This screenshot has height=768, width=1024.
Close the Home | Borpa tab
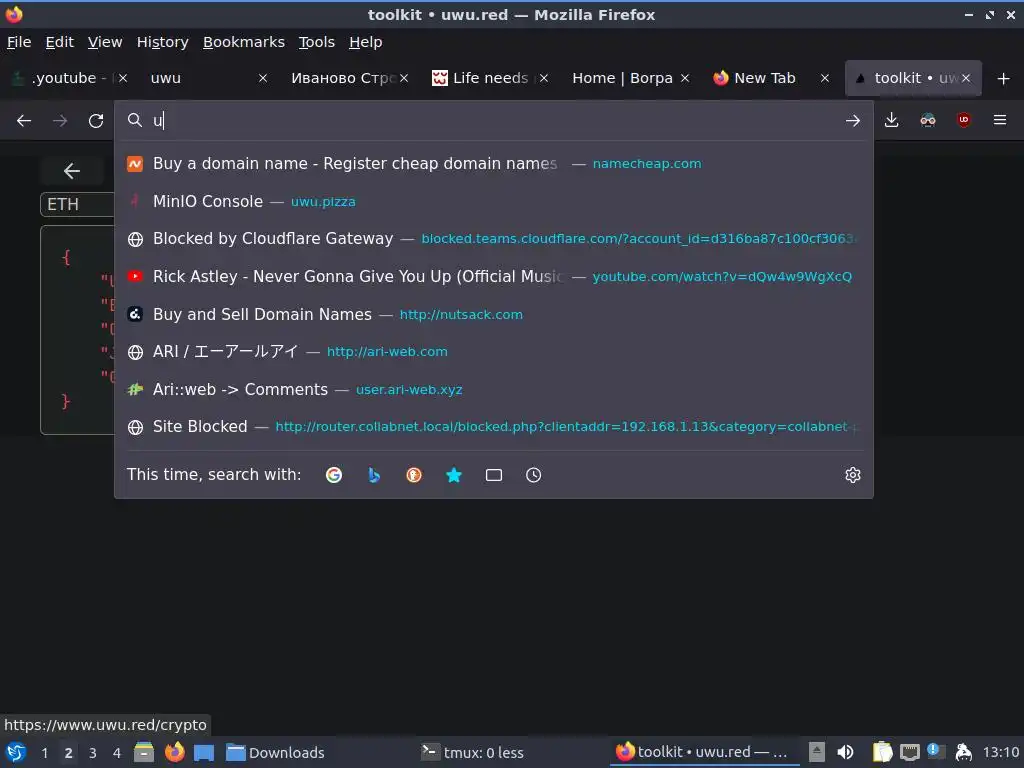tap(684, 78)
